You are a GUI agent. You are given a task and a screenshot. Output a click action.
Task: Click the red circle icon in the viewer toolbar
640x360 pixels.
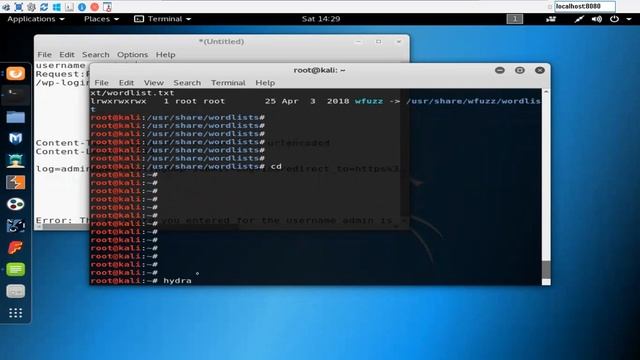coord(95,7)
